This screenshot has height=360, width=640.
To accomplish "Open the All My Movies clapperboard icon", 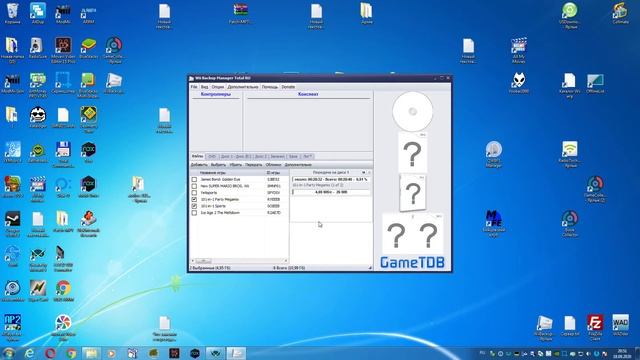I will point(519,50).
